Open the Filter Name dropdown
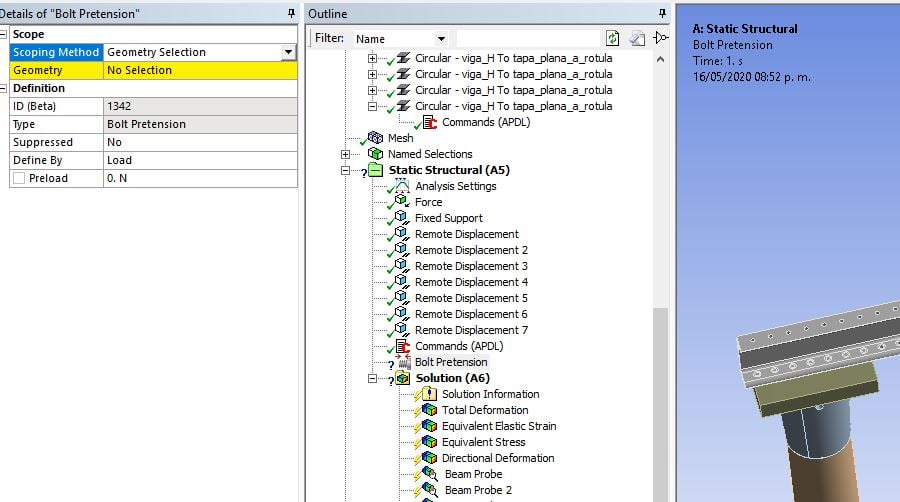This screenshot has height=502, width=900. pyautogui.click(x=441, y=39)
